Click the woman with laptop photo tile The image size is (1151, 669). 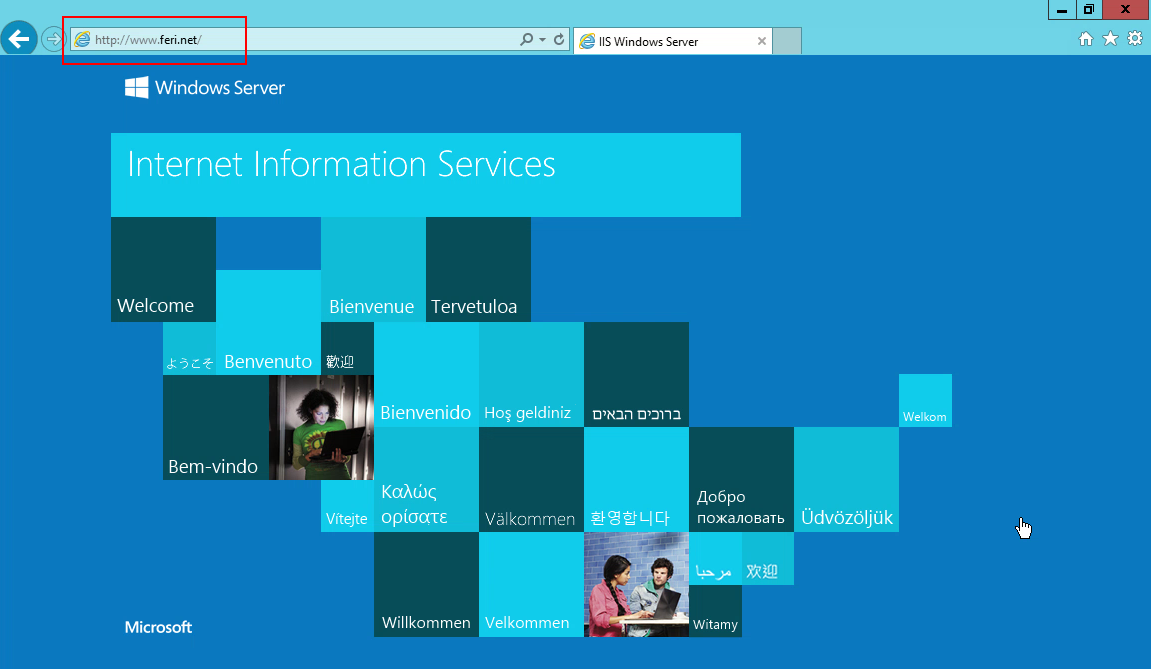tap(322, 427)
